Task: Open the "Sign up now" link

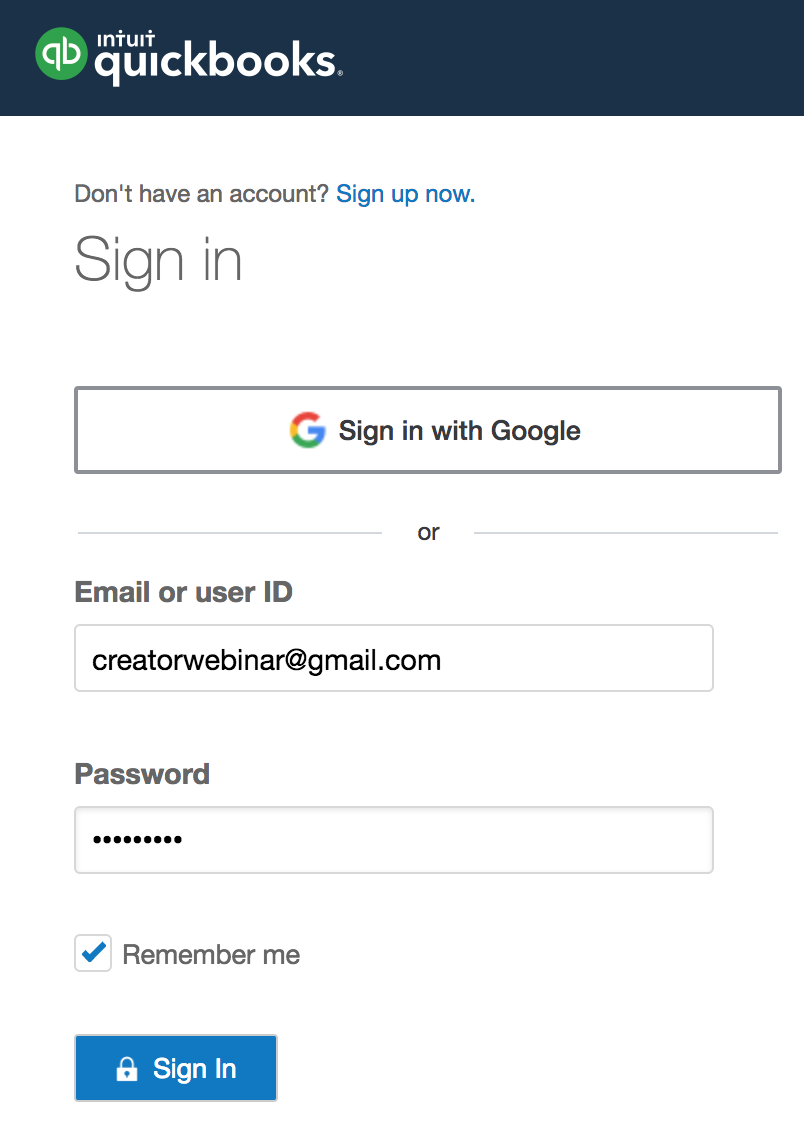Action: pos(405,194)
